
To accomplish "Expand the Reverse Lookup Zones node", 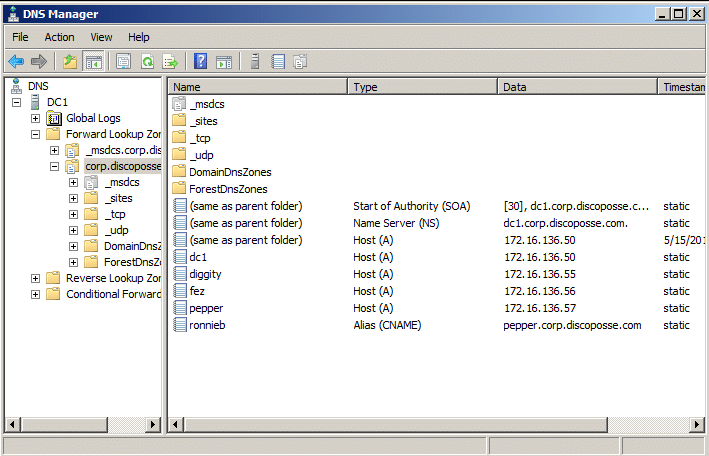I will (x=36, y=278).
